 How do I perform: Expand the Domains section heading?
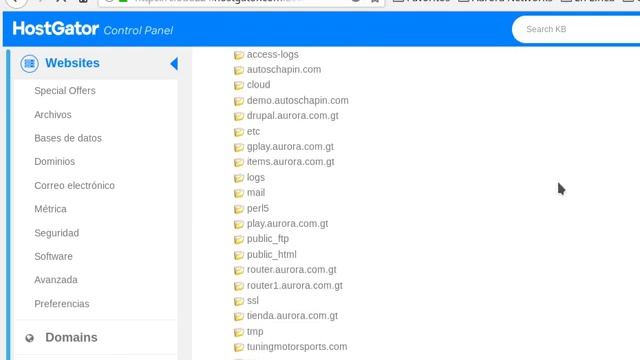71,338
